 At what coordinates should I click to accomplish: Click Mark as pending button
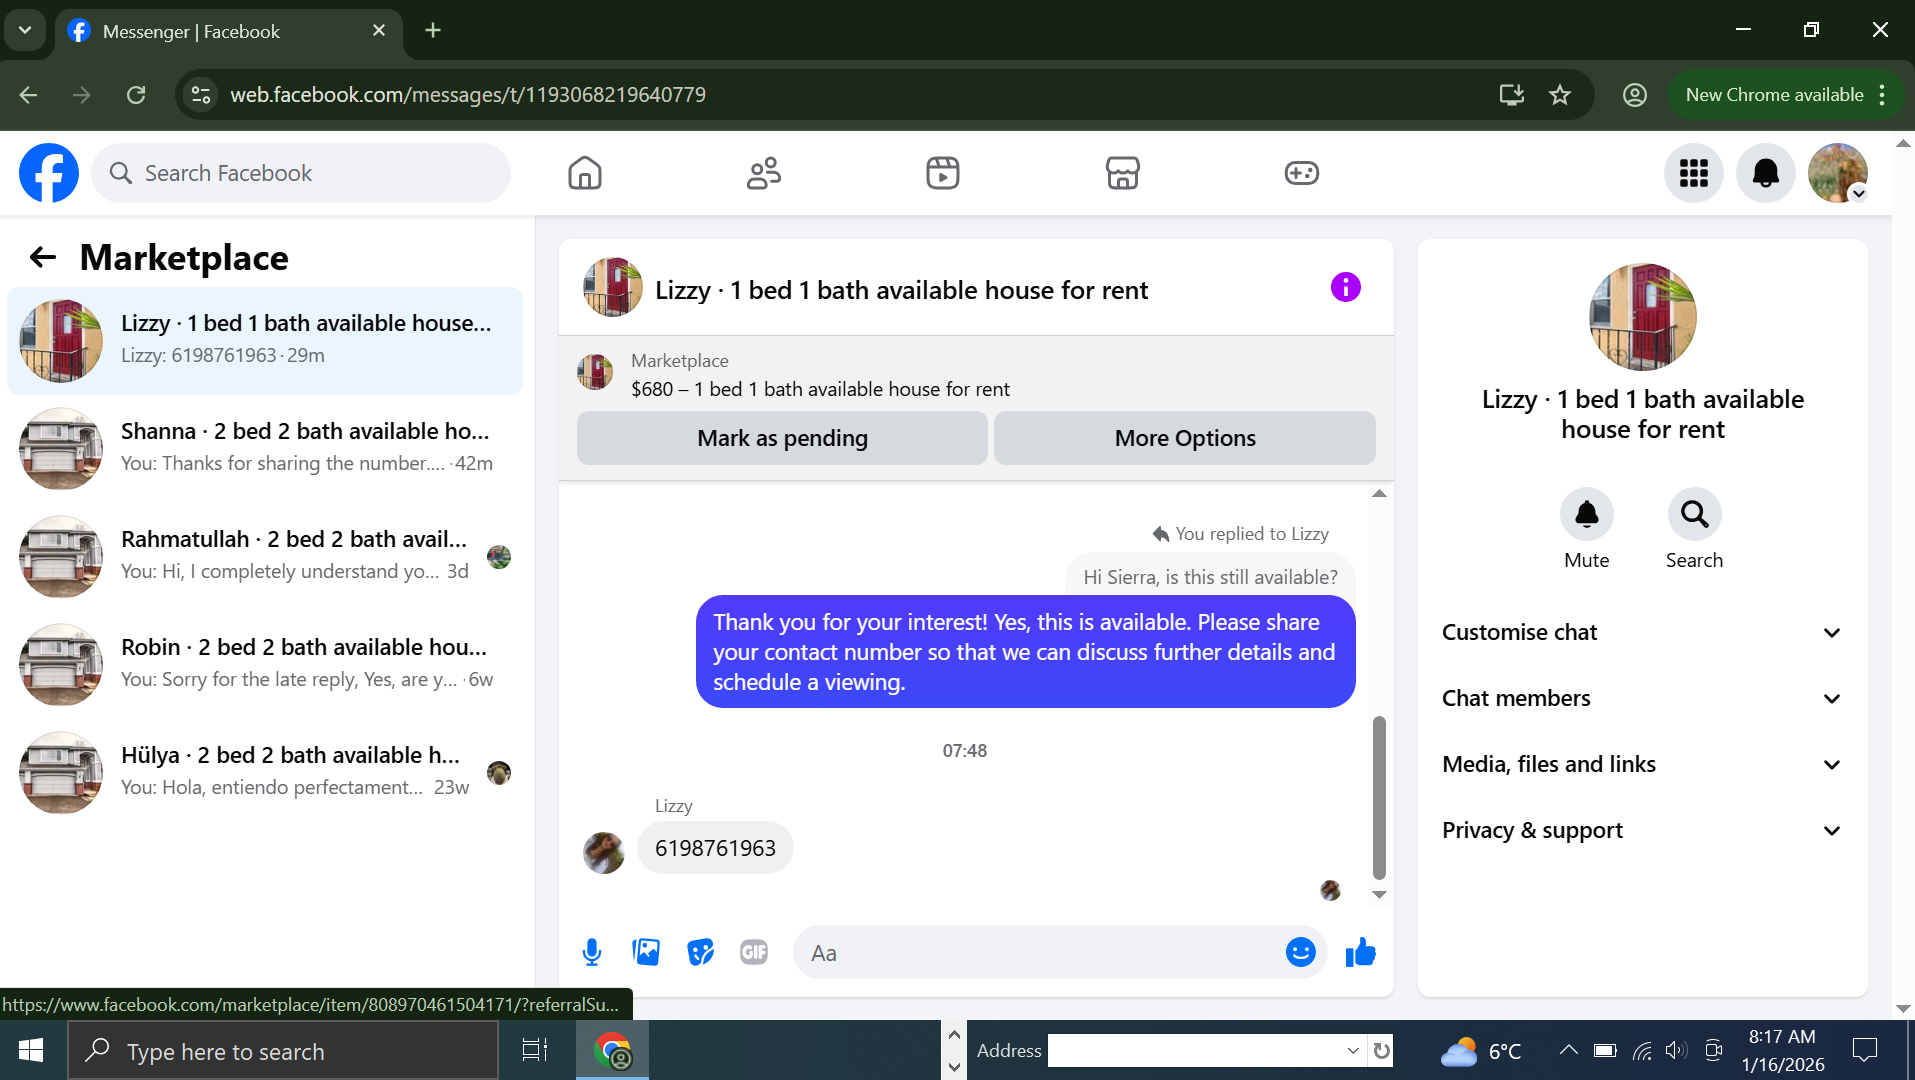pyautogui.click(x=782, y=438)
